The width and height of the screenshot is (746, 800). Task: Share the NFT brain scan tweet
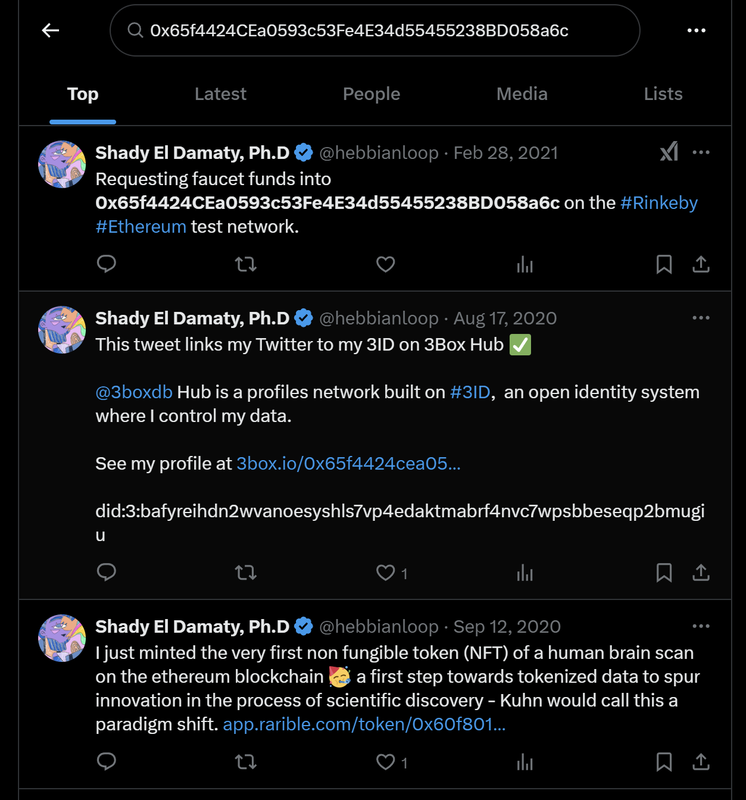point(701,763)
